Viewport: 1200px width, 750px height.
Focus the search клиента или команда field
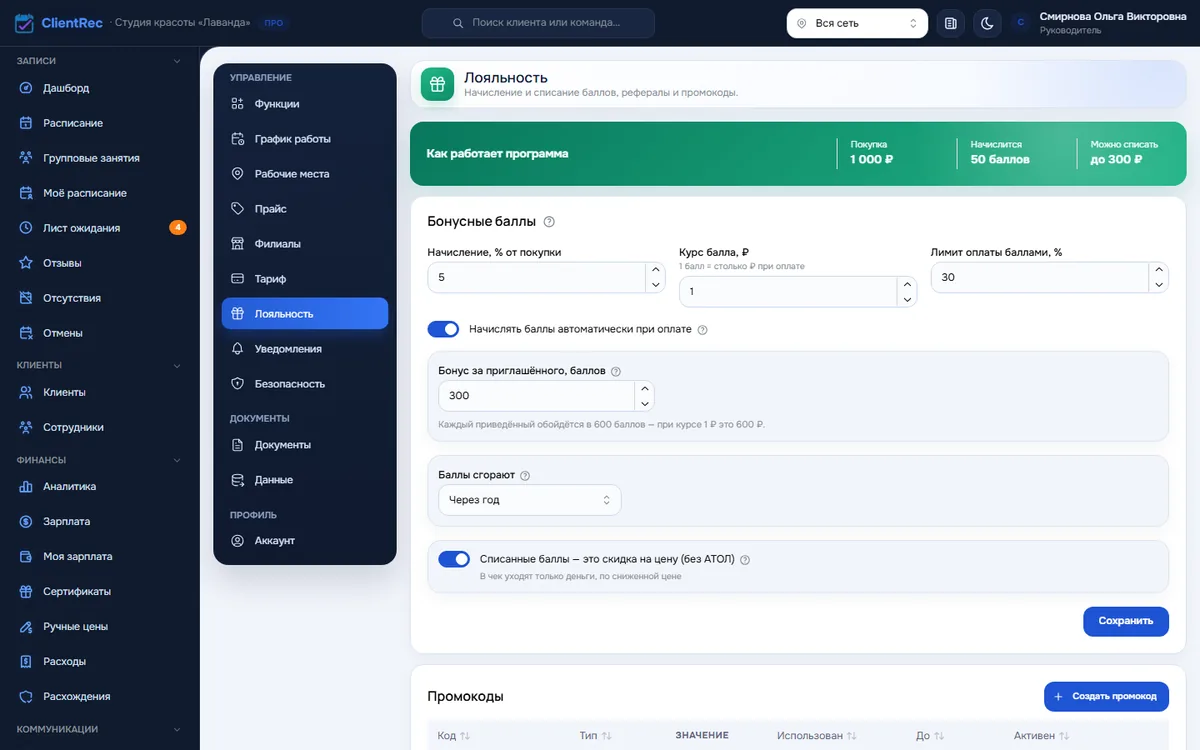[538, 23]
